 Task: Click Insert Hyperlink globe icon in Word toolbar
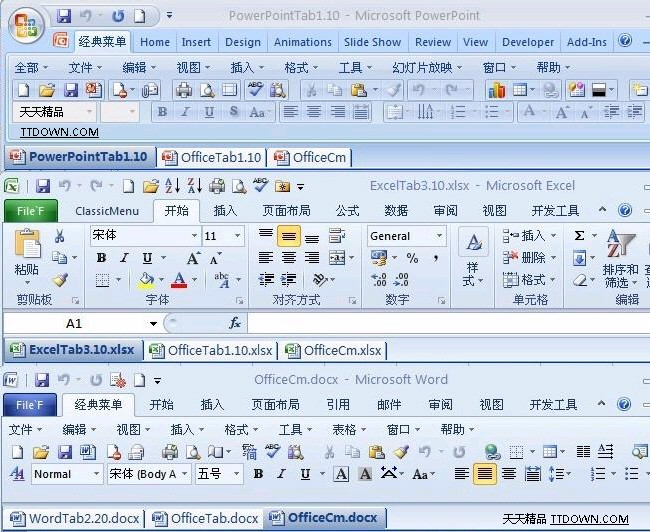(492, 452)
